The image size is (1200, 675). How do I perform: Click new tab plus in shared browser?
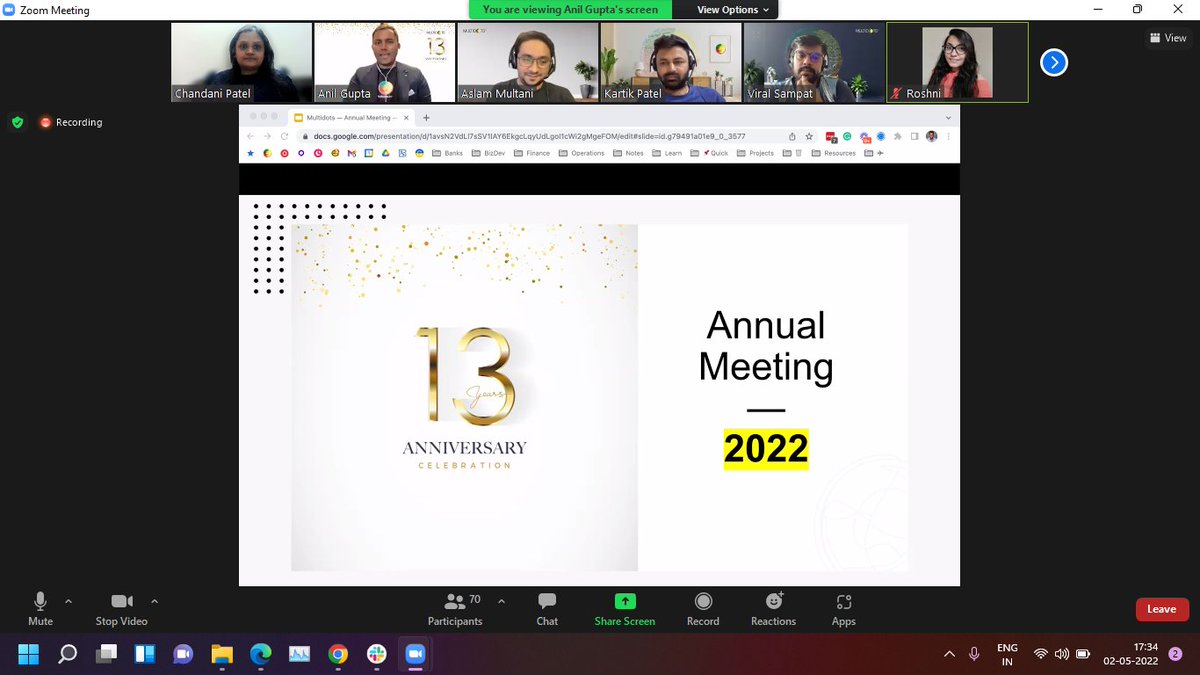(426, 117)
